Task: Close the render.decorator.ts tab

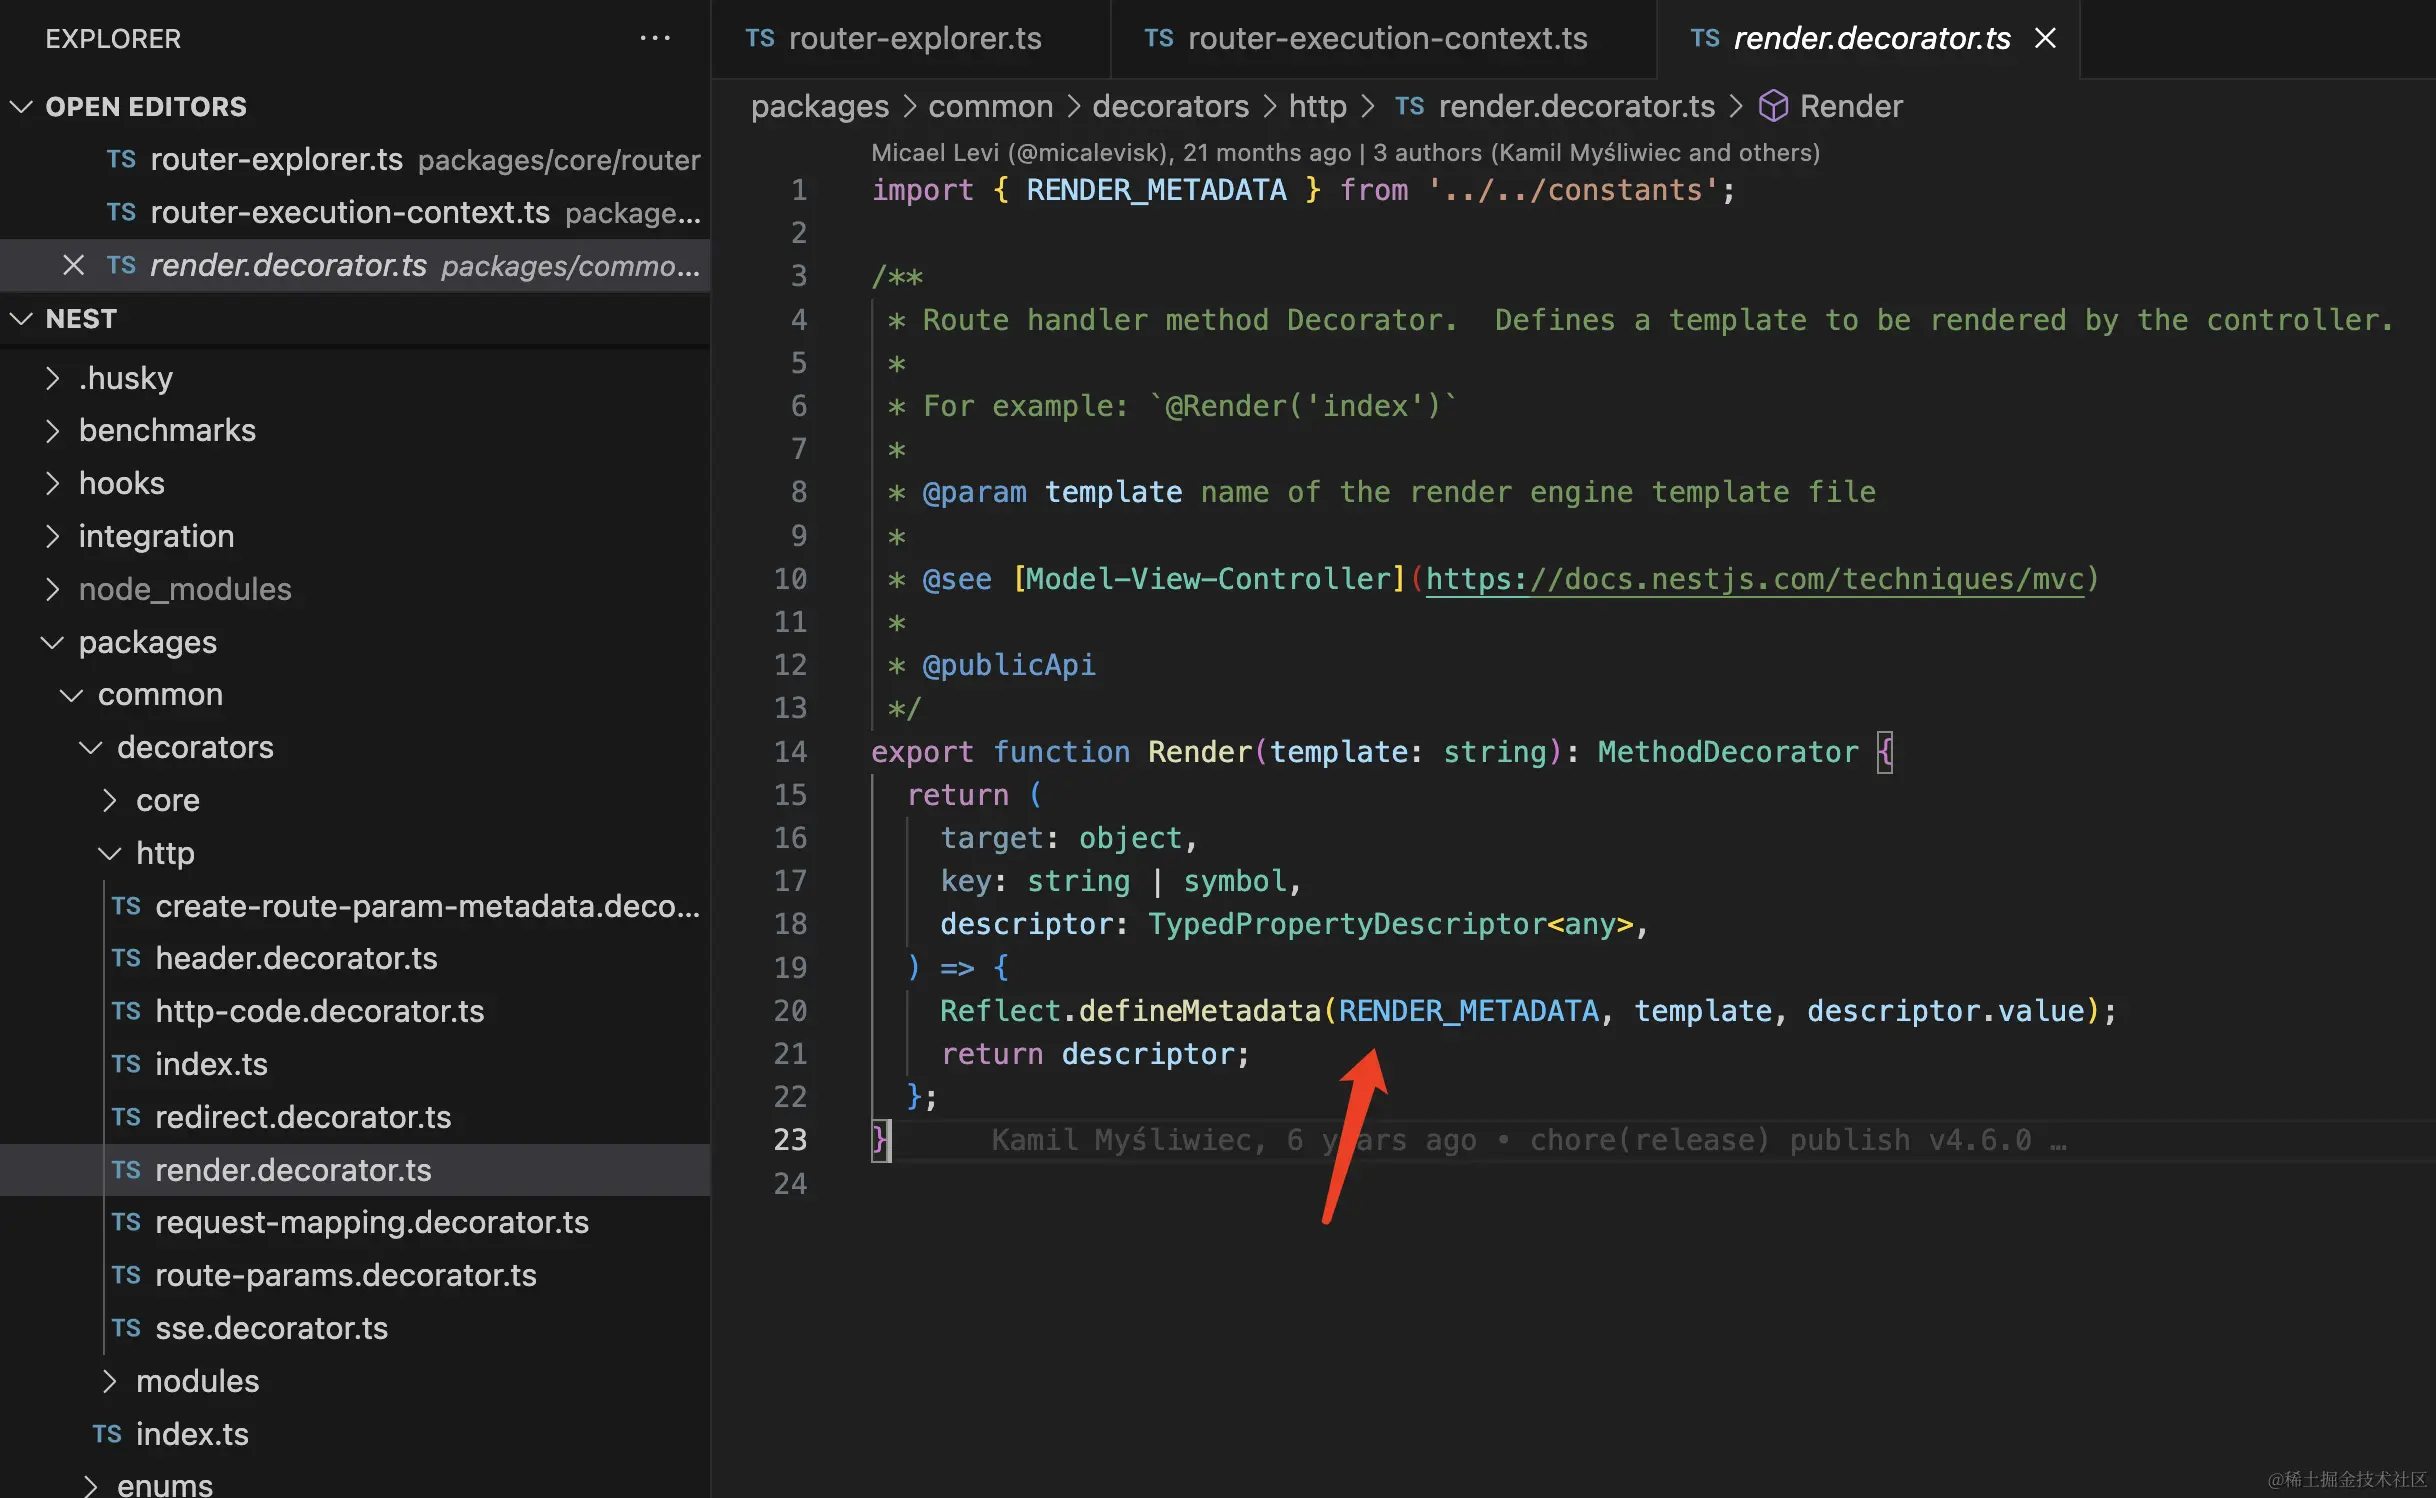Action: click(x=2045, y=39)
